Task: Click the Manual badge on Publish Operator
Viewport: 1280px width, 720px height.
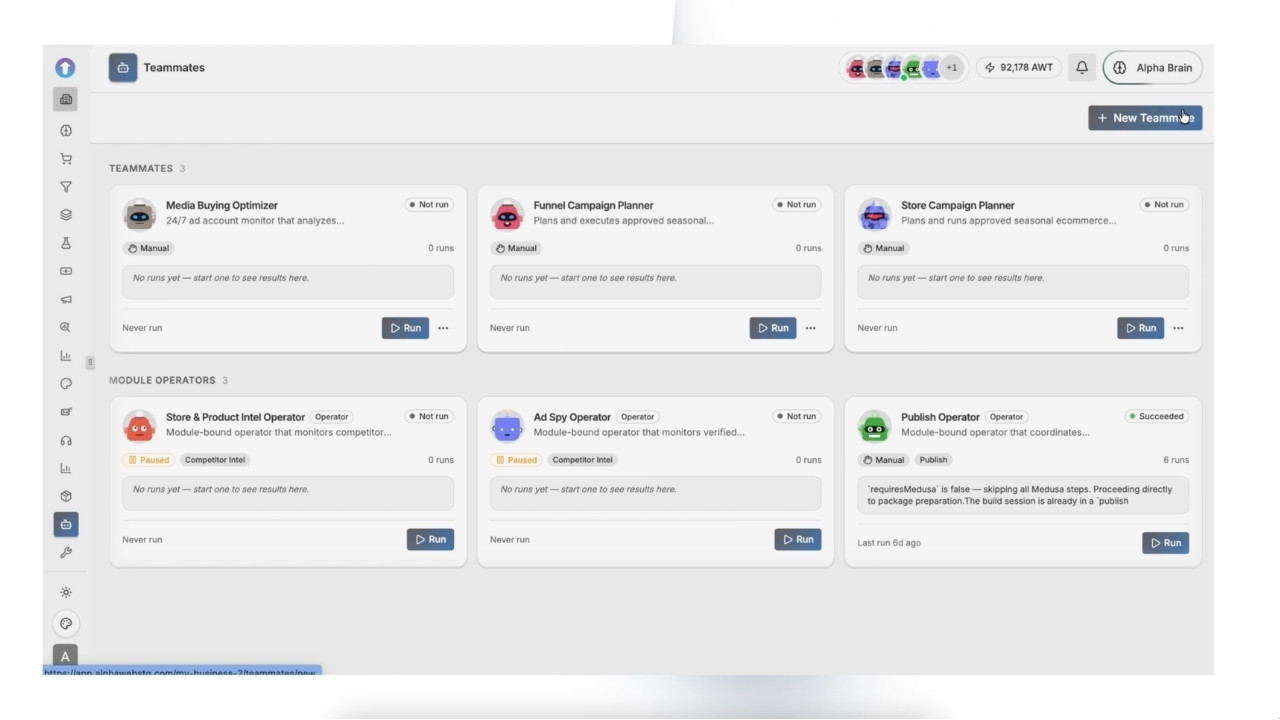Action: pos(884,460)
